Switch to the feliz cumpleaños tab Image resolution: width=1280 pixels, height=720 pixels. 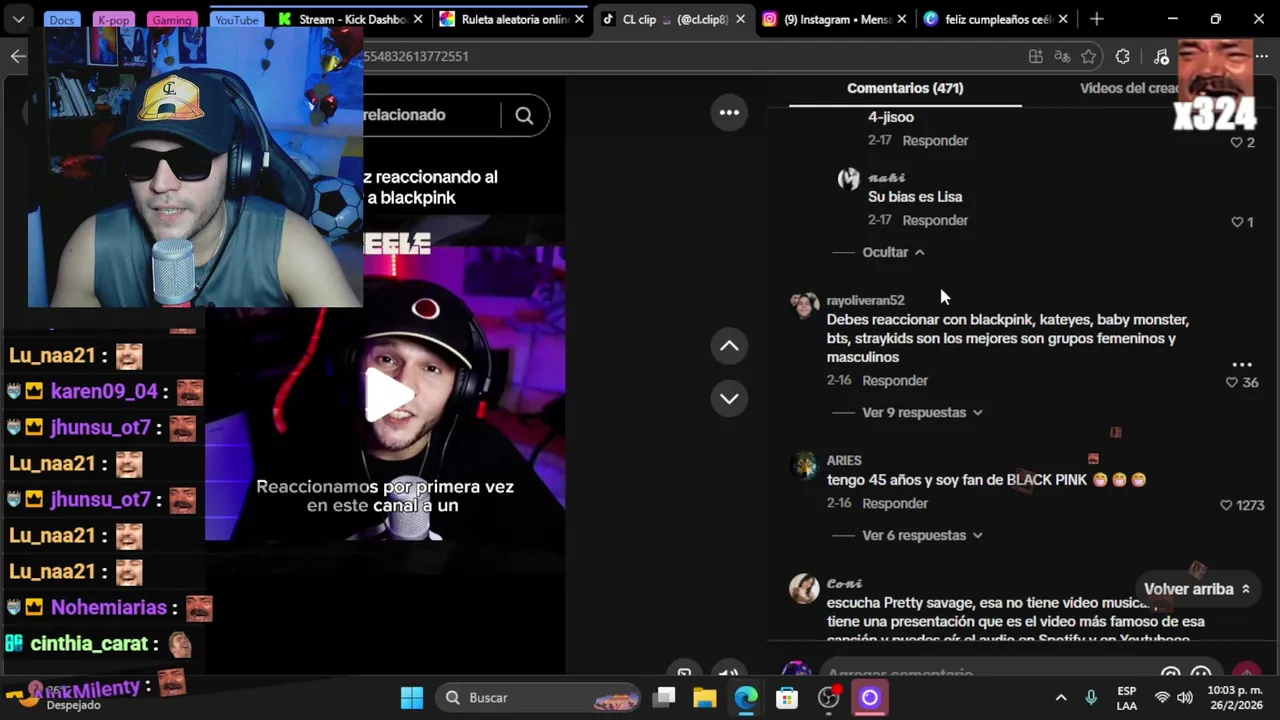997,19
